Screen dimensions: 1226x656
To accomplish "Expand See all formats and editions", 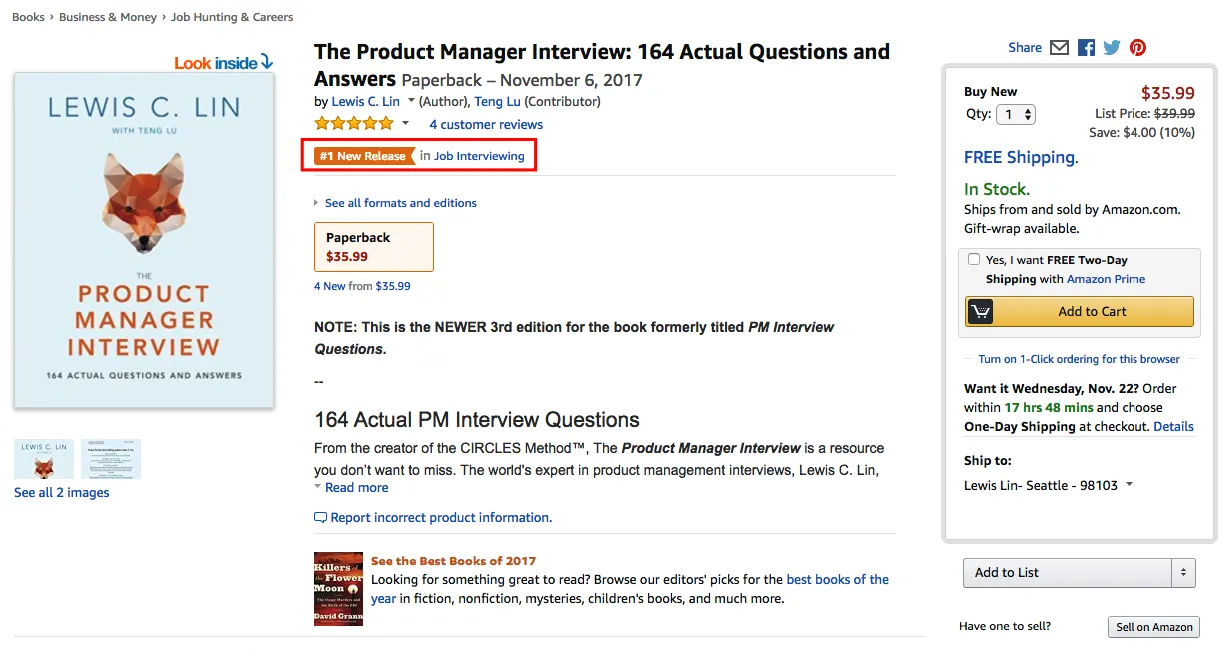I will tap(400, 203).
